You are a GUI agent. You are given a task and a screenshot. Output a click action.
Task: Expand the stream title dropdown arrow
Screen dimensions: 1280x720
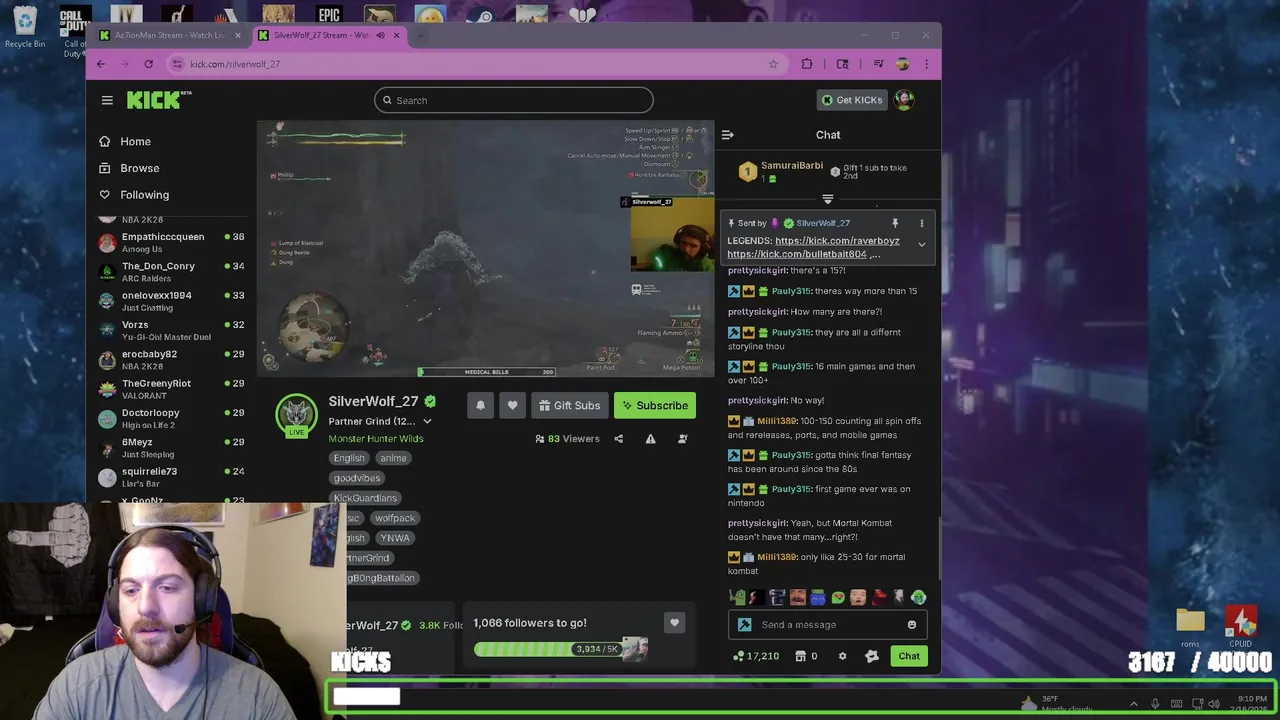[427, 422]
